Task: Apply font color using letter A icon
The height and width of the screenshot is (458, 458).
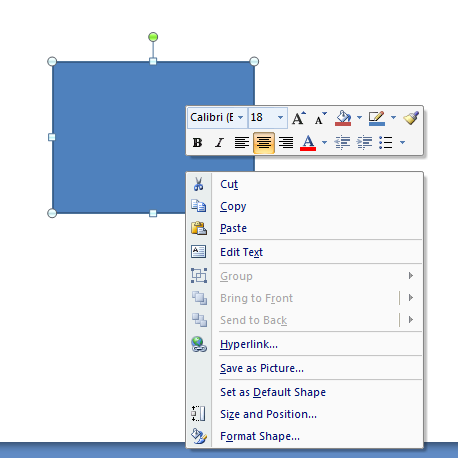Action: click(308, 143)
